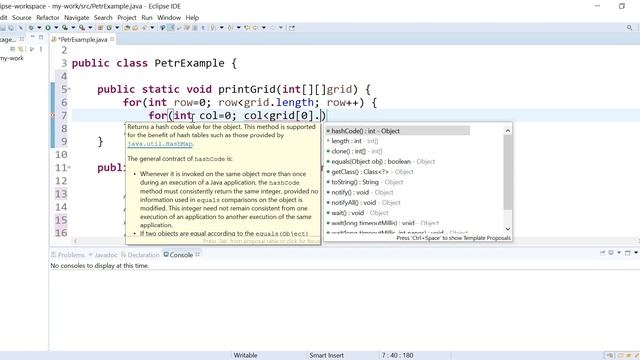Run the program with green Run icon
Viewport: 640px width, 360px height.
pyautogui.click(x=48, y=28)
